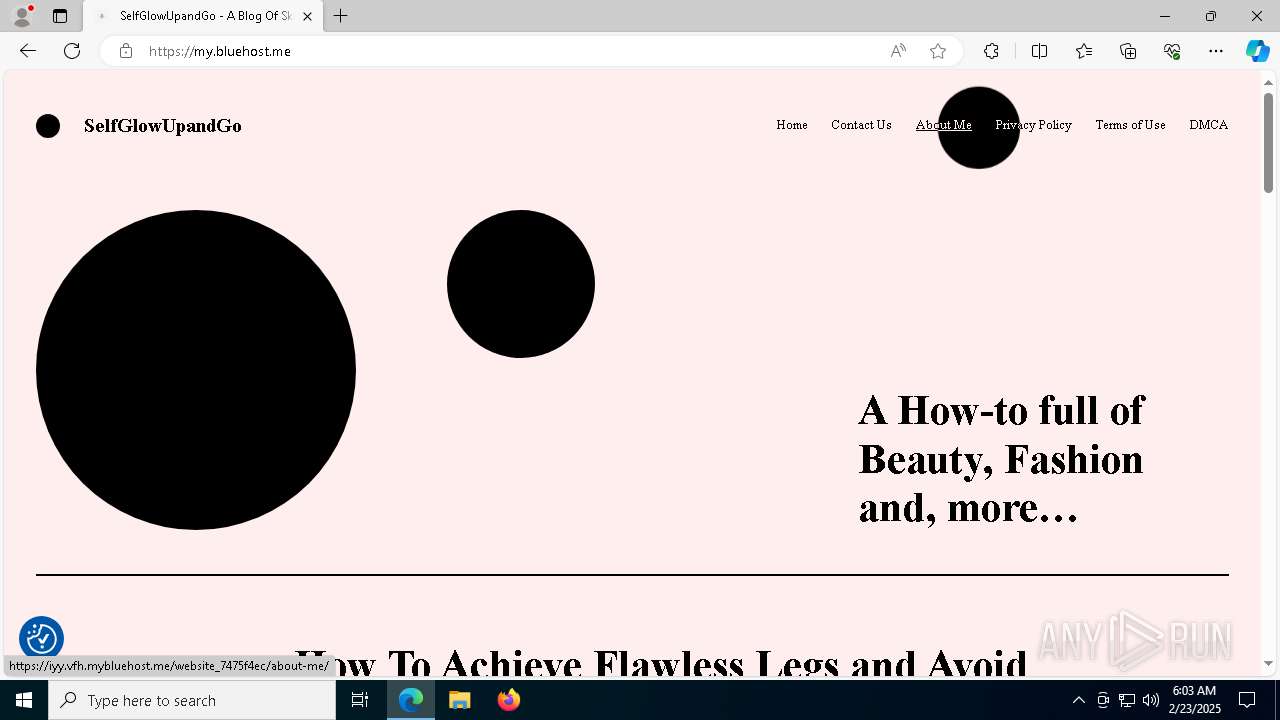
Task: Close the SelfGlowUpandGo browser tab
Action: pyautogui.click(x=307, y=16)
